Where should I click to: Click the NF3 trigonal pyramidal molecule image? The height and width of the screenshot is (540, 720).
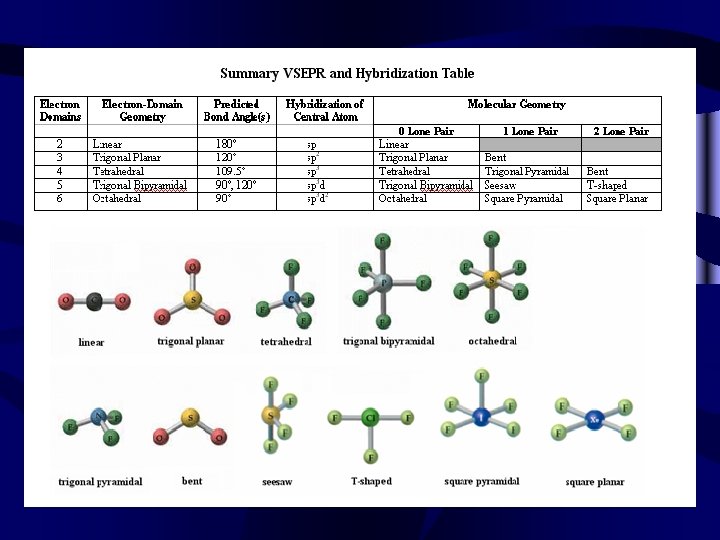(x=93, y=427)
